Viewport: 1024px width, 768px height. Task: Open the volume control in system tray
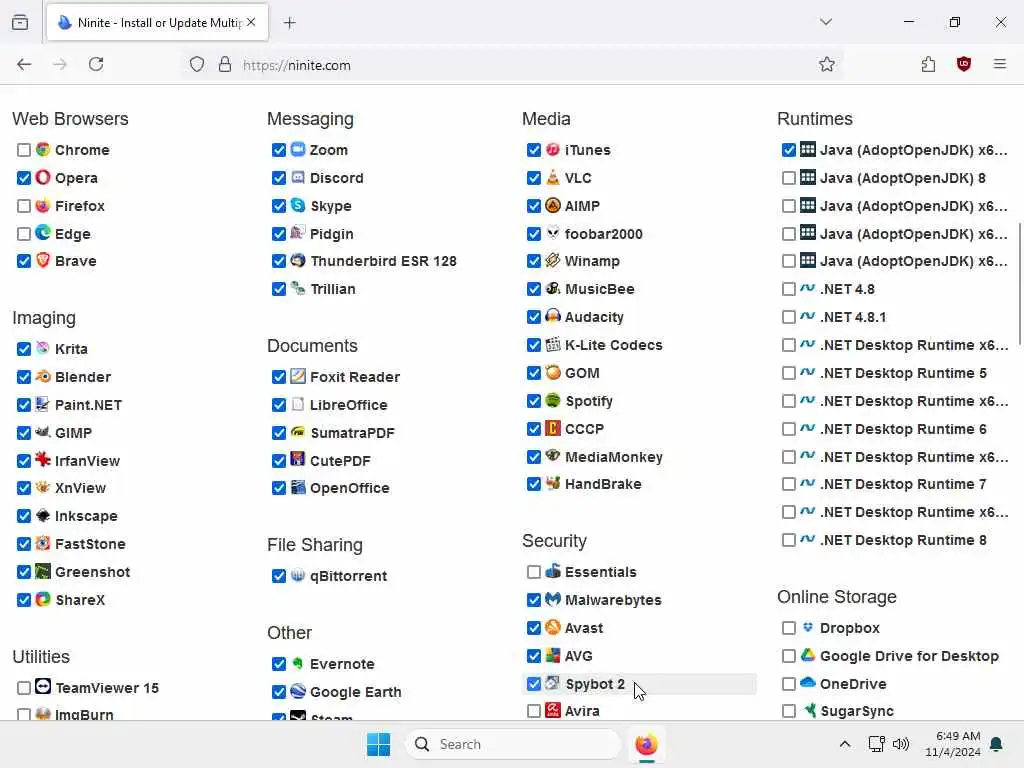901,744
